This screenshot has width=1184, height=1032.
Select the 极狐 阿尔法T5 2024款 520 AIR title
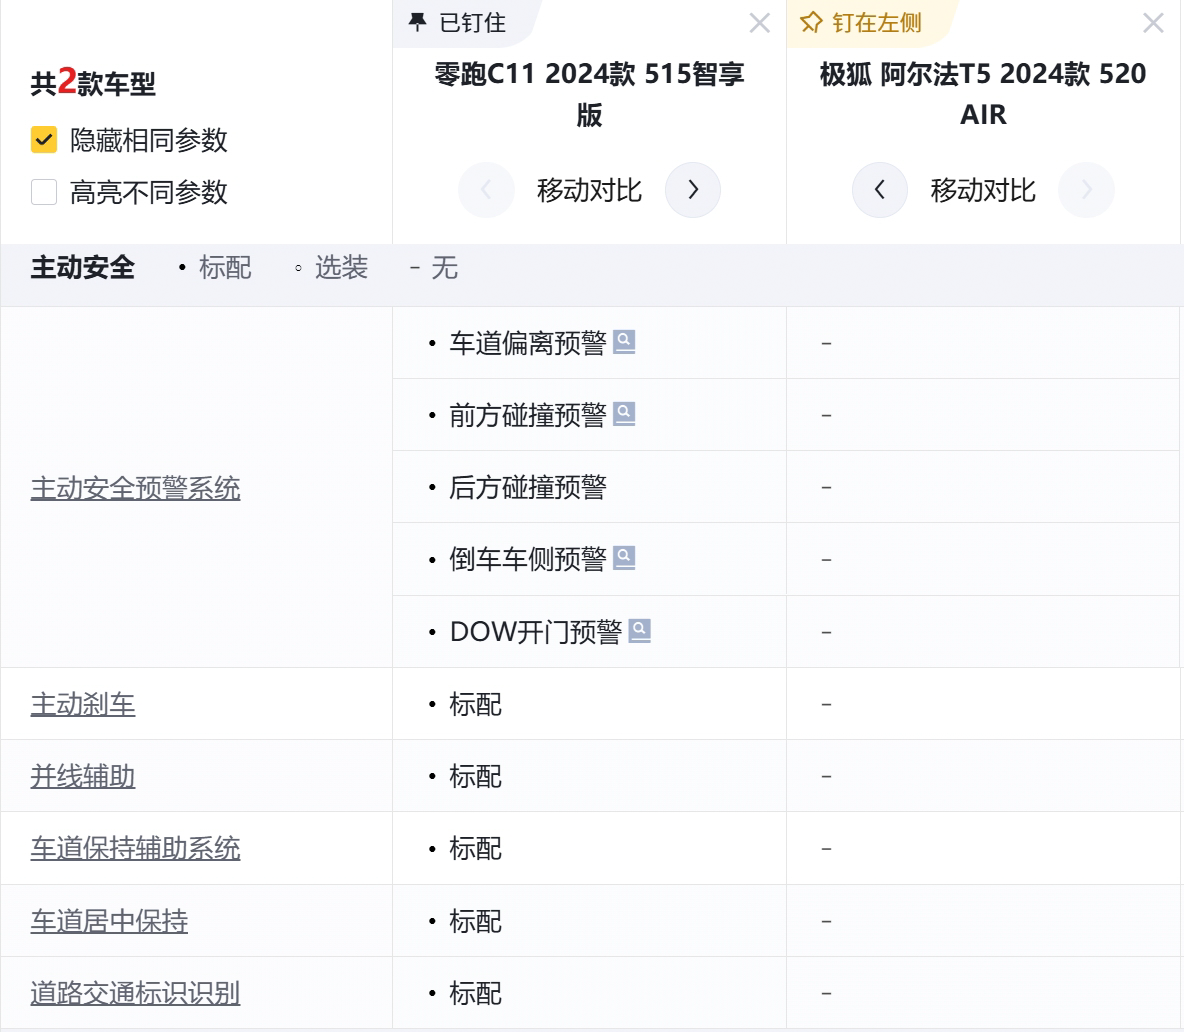tap(983, 94)
